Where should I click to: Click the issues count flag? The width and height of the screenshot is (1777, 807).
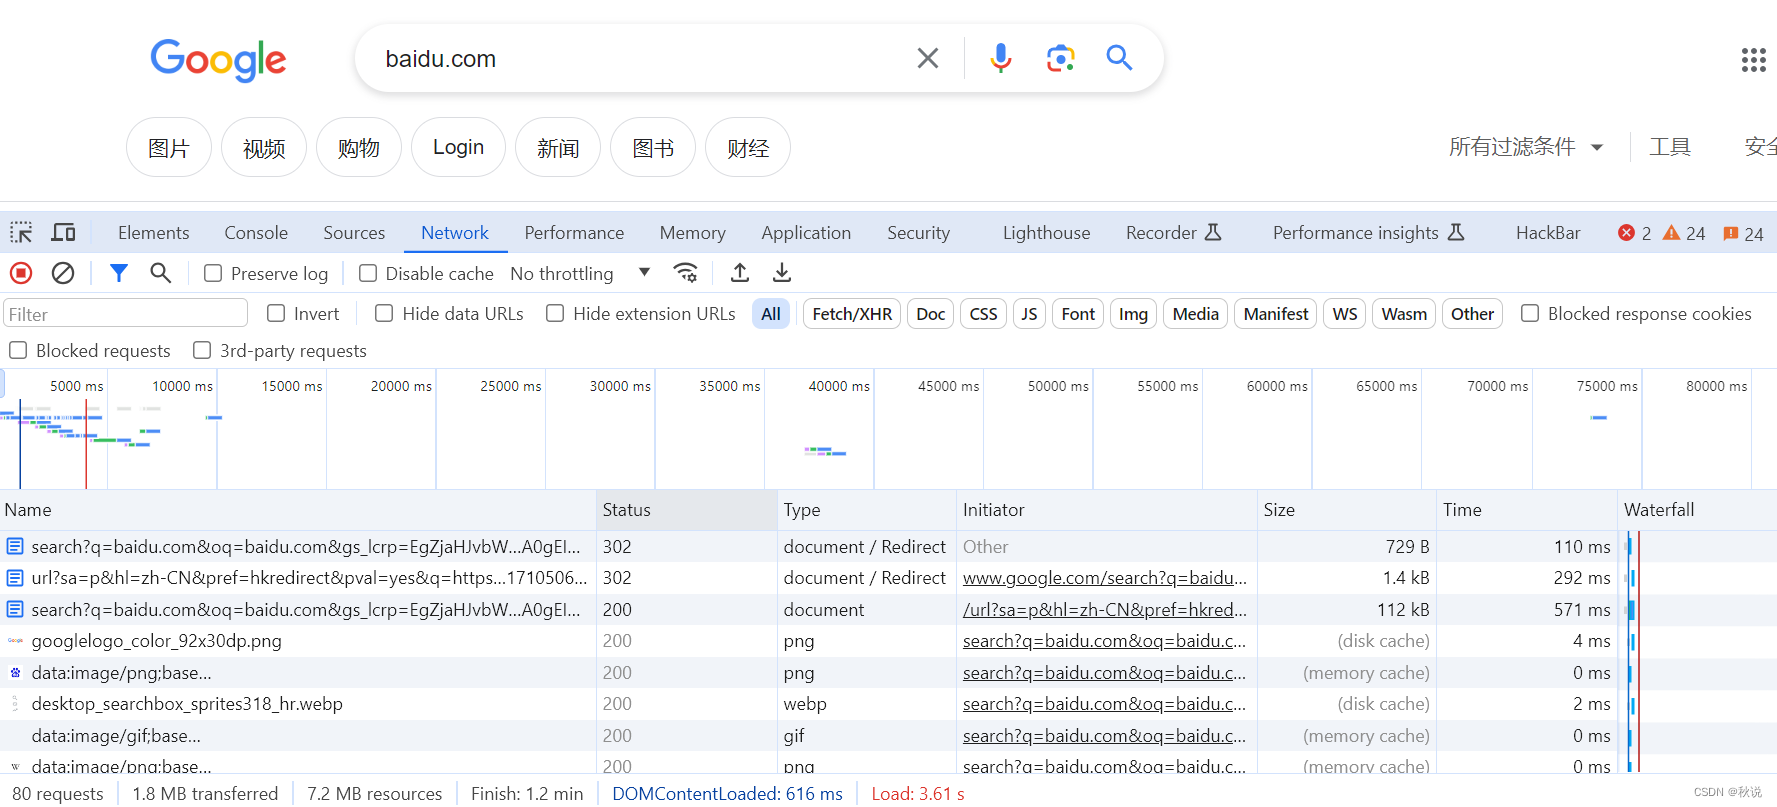coord(1730,233)
